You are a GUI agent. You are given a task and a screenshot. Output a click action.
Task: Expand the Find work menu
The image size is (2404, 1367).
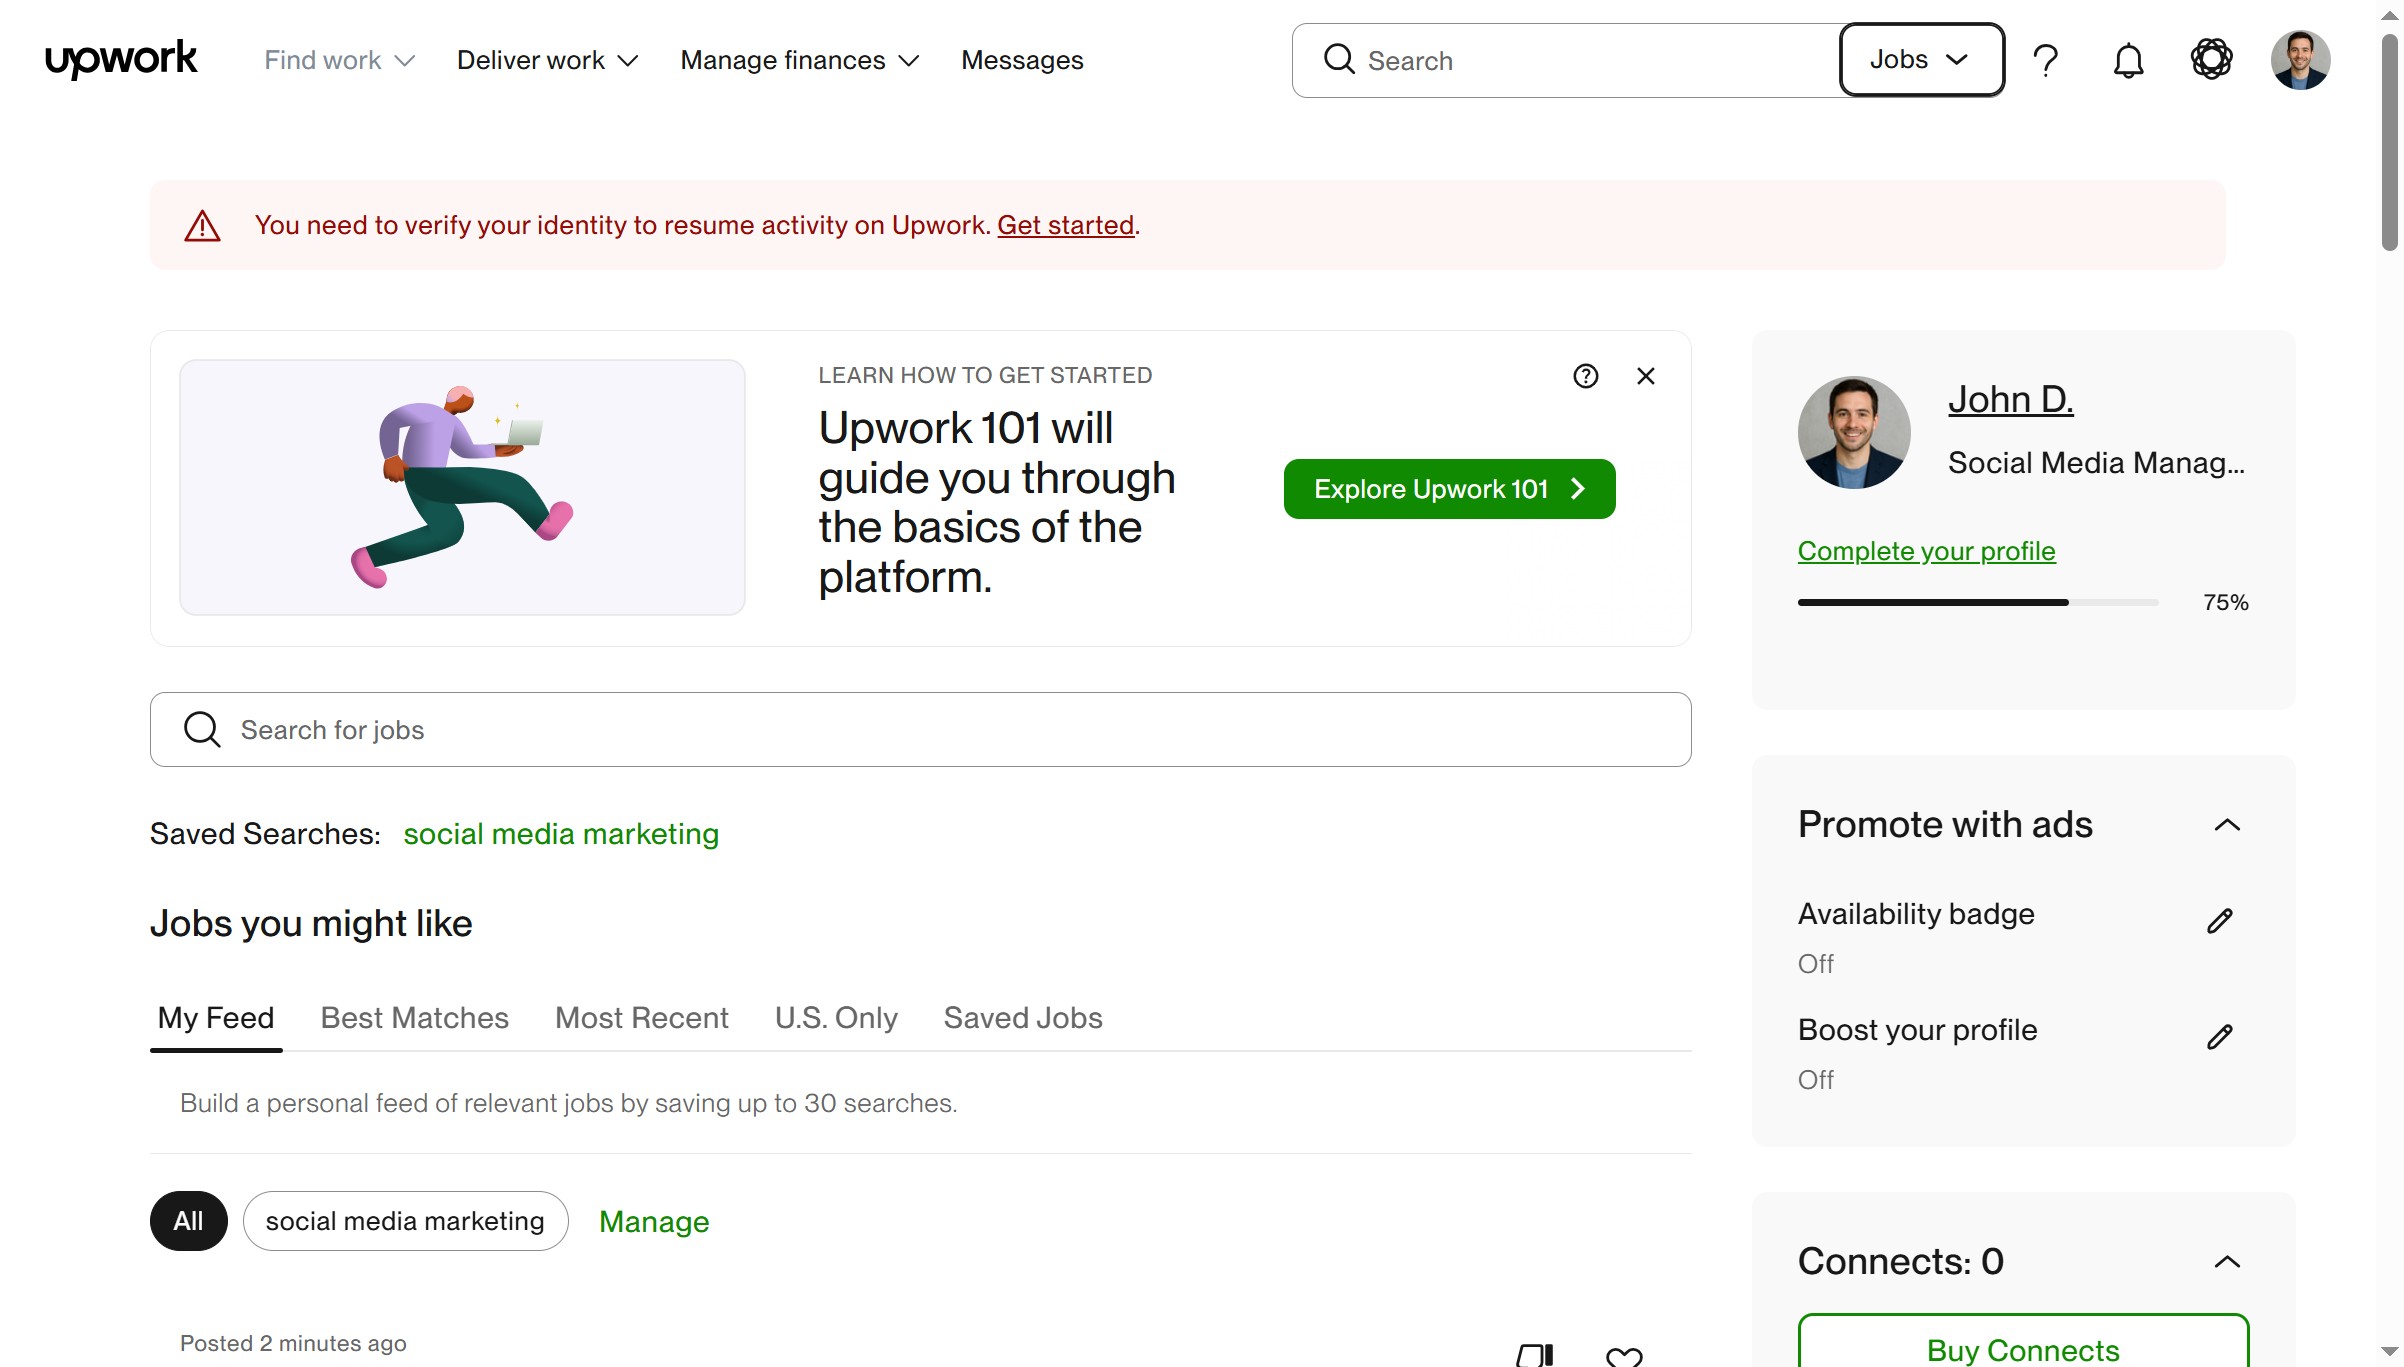pyautogui.click(x=338, y=60)
